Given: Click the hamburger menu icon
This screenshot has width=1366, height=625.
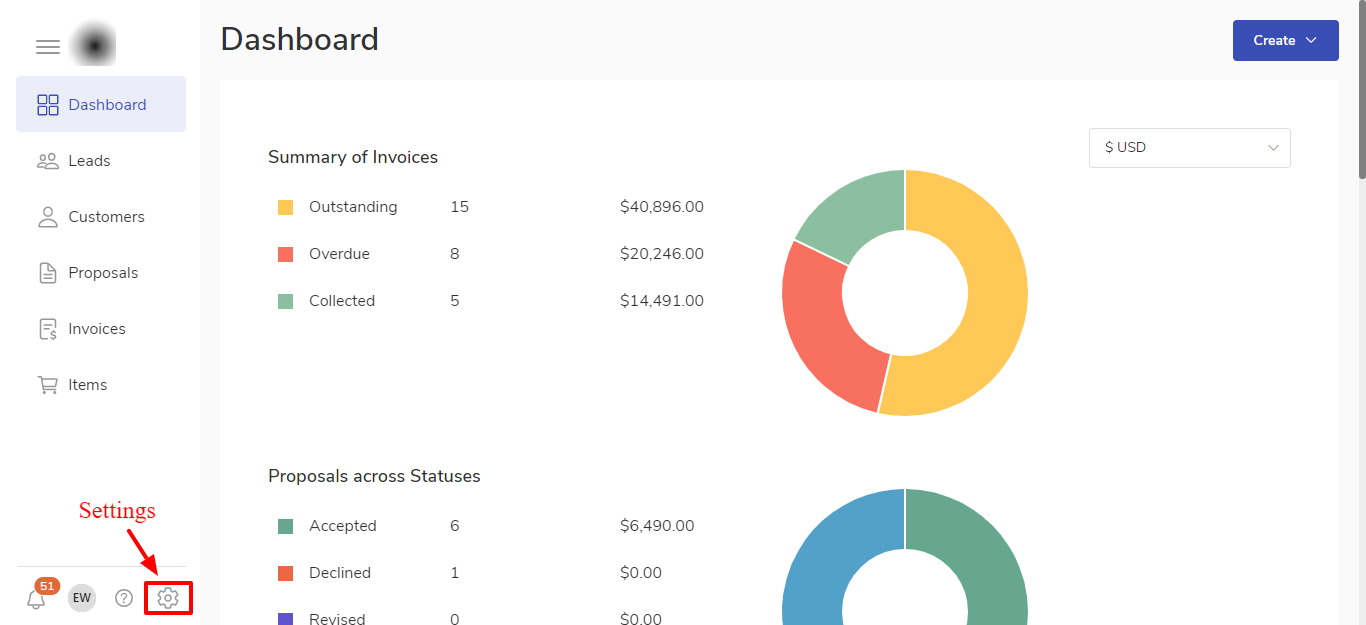Looking at the screenshot, I should click(48, 47).
